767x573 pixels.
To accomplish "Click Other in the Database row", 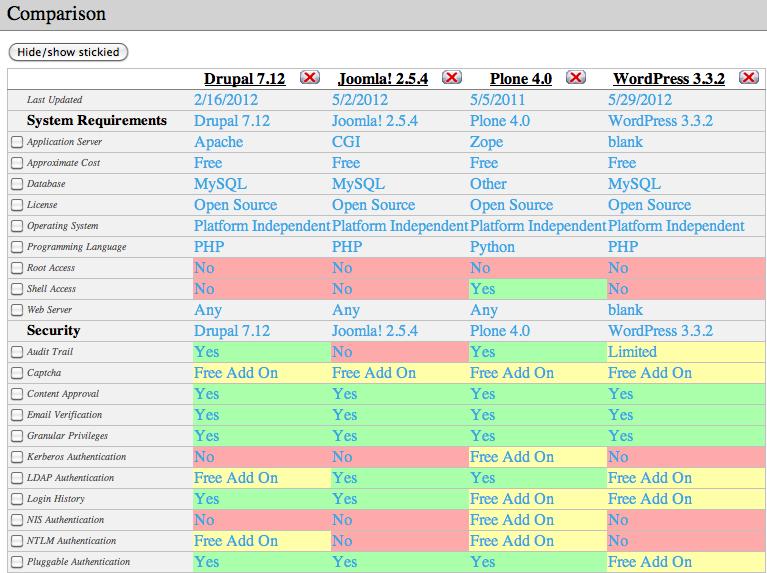I will (x=488, y=184).
